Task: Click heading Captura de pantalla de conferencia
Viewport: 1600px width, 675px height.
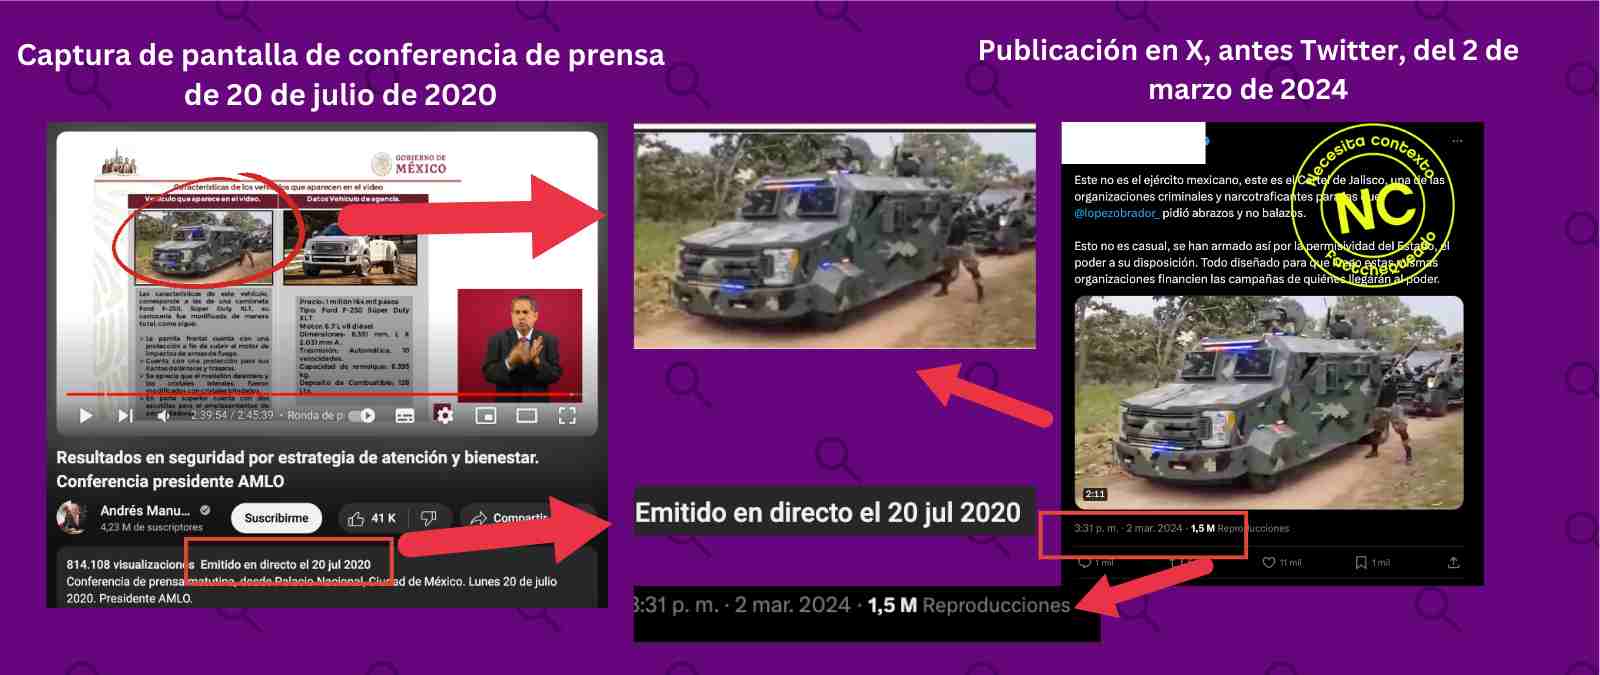Action: coord(341,74)
